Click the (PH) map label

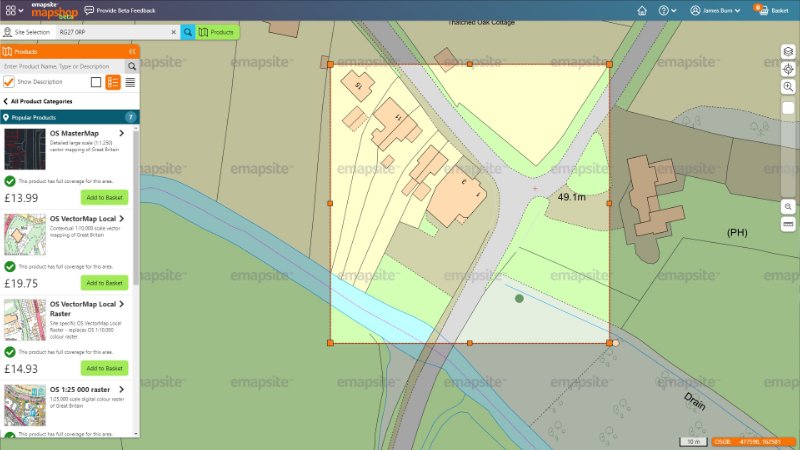click(x=737, y=233)
